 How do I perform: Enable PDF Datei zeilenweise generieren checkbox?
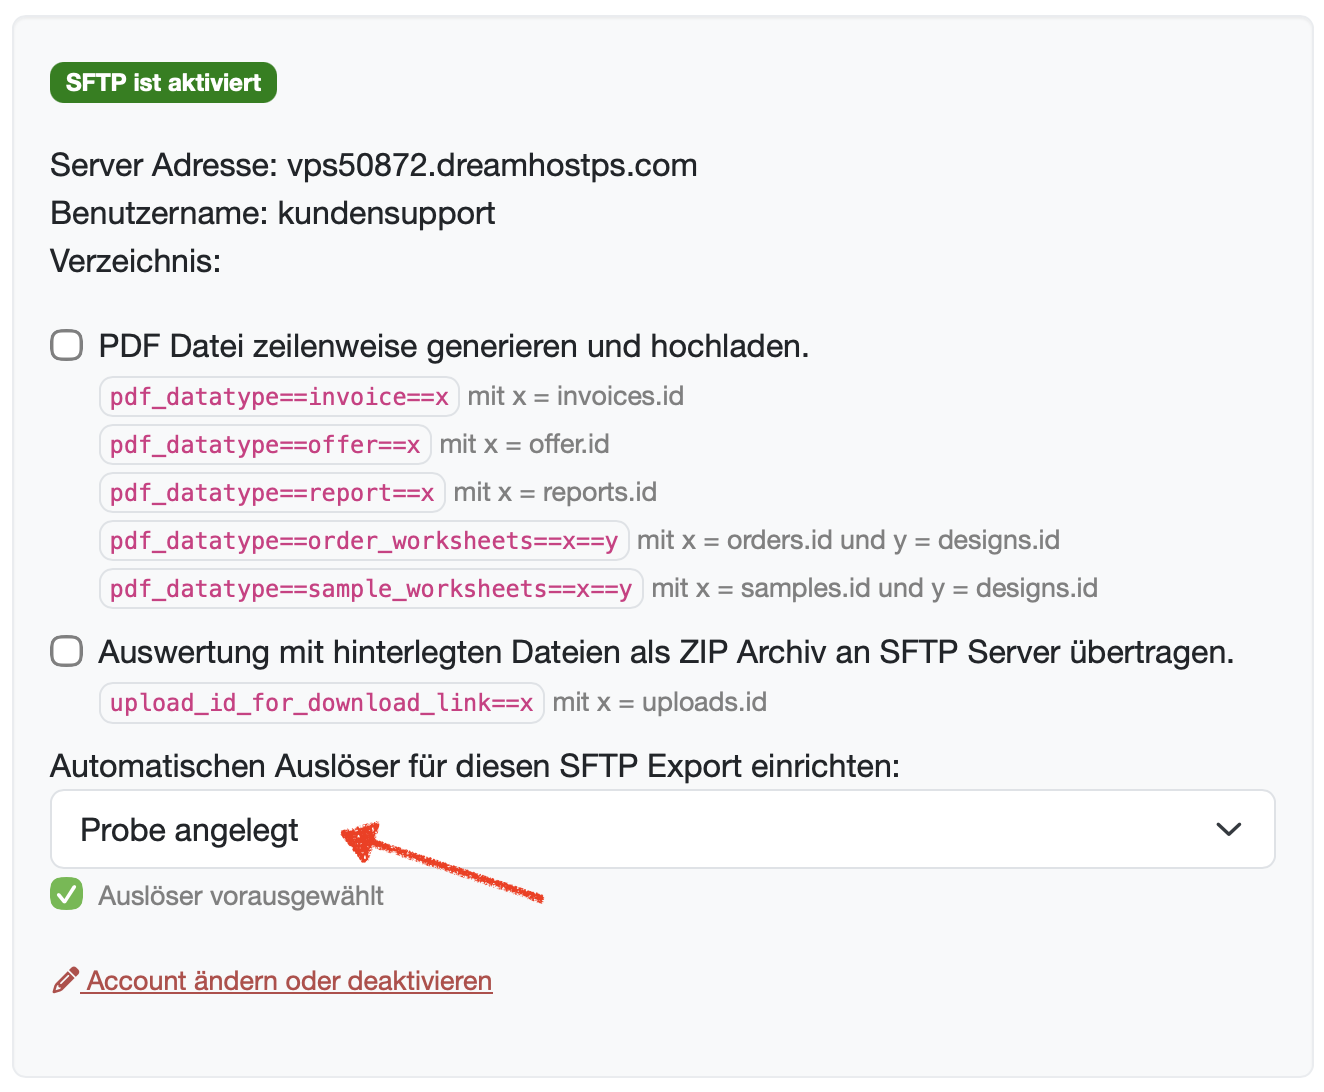click(x=67, y=346)
